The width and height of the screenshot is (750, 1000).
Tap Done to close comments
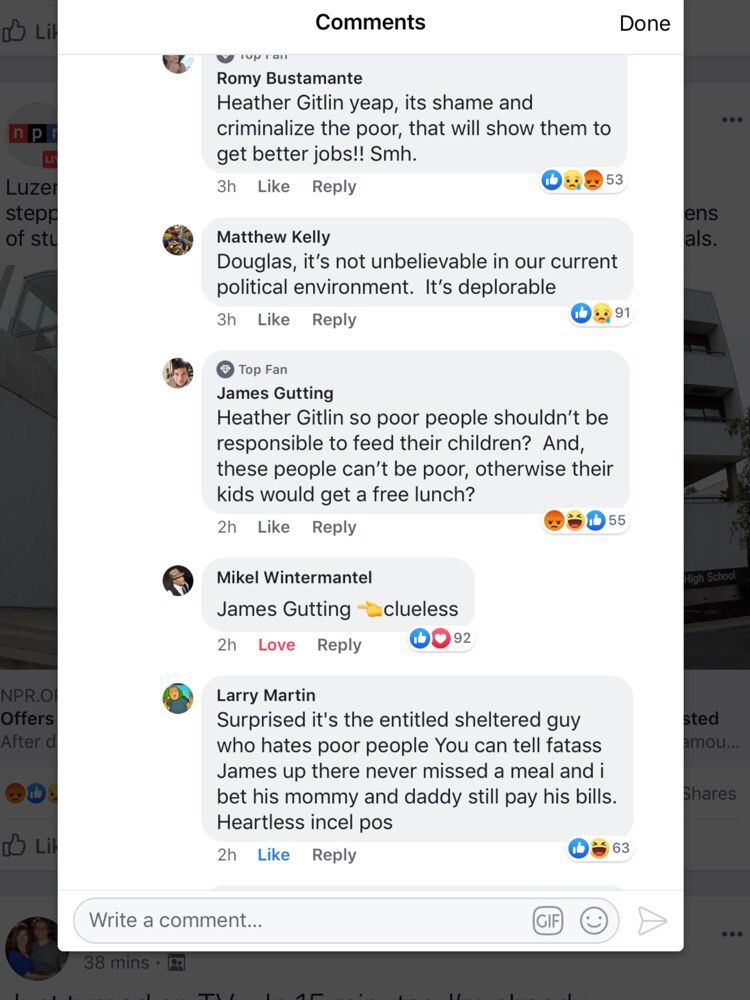[645, 23]
